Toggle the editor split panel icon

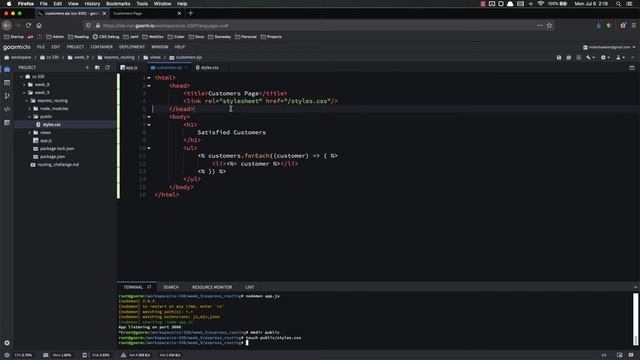click(x=632, y=68)
